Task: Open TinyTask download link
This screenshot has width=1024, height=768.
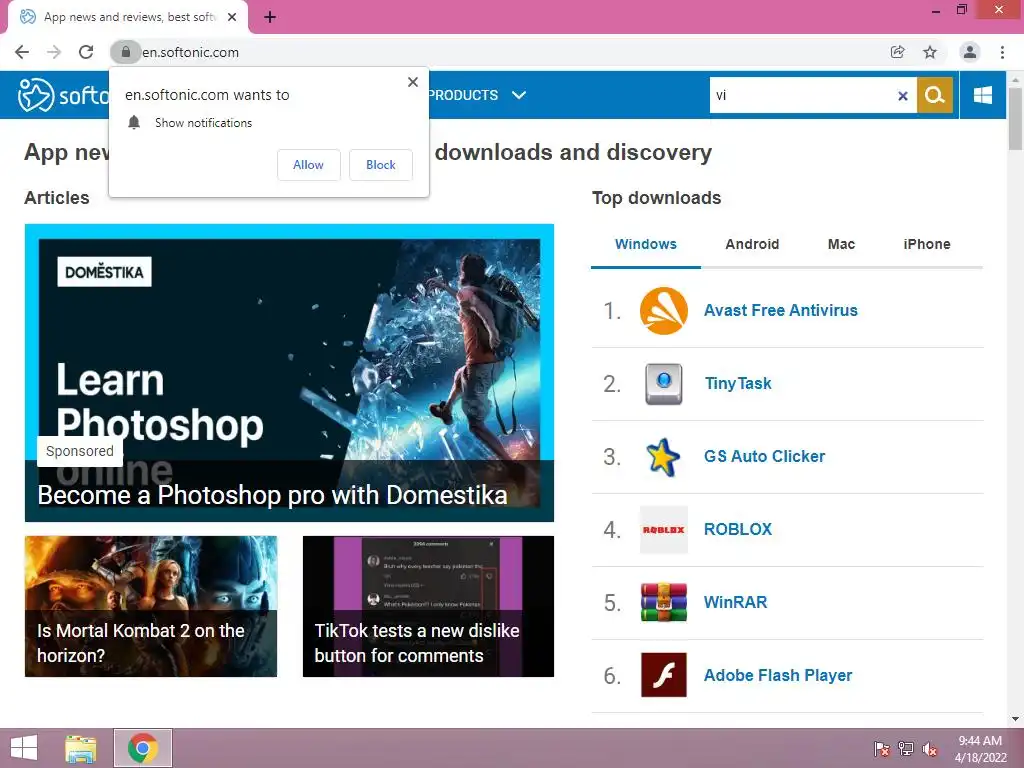Action: 738,383
